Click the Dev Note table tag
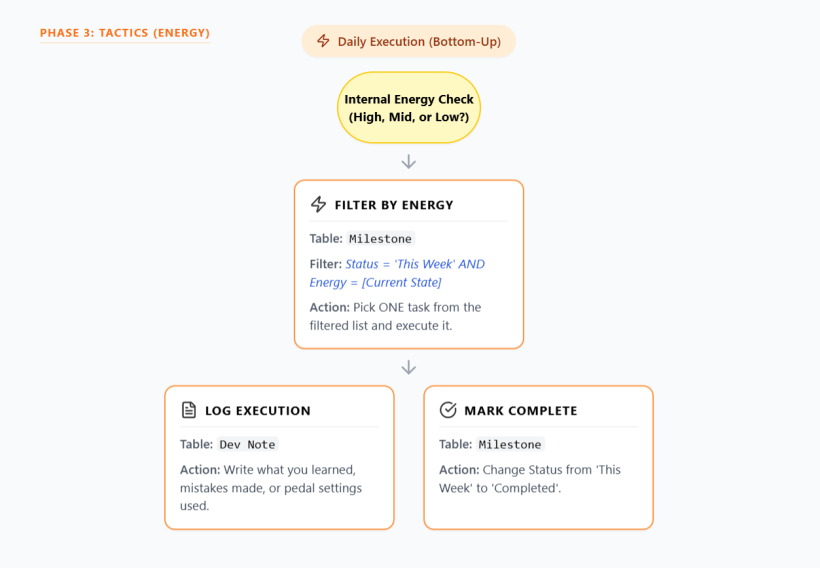 pyautogui.click(x=247, y=444)
